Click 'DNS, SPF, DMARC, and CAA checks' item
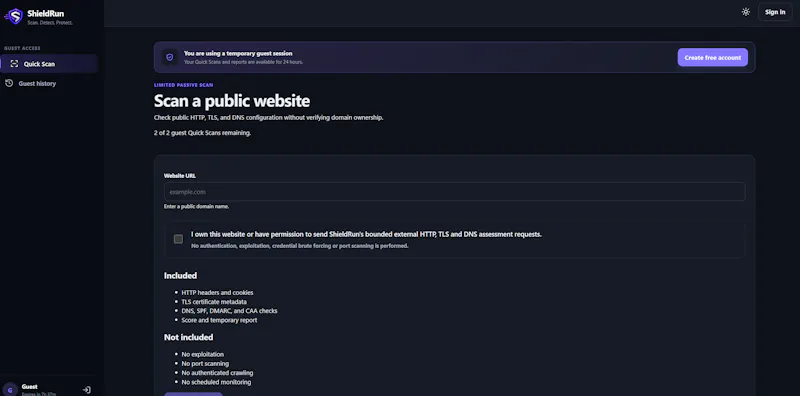Viewport: 800px width, 396px height. click(x=230, y=311)
